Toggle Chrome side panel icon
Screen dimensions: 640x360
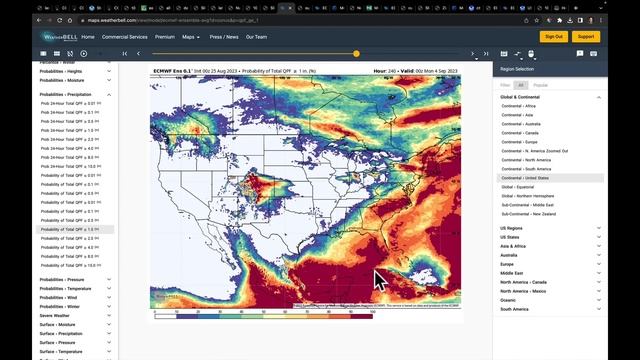click(580, 20)
